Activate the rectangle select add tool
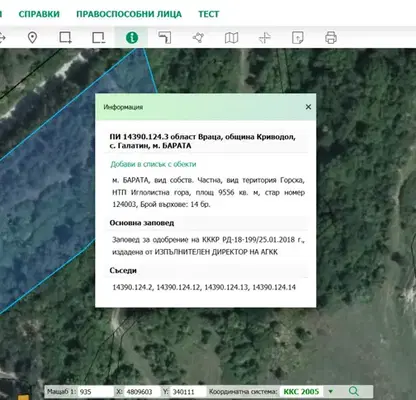 [65, 38]
